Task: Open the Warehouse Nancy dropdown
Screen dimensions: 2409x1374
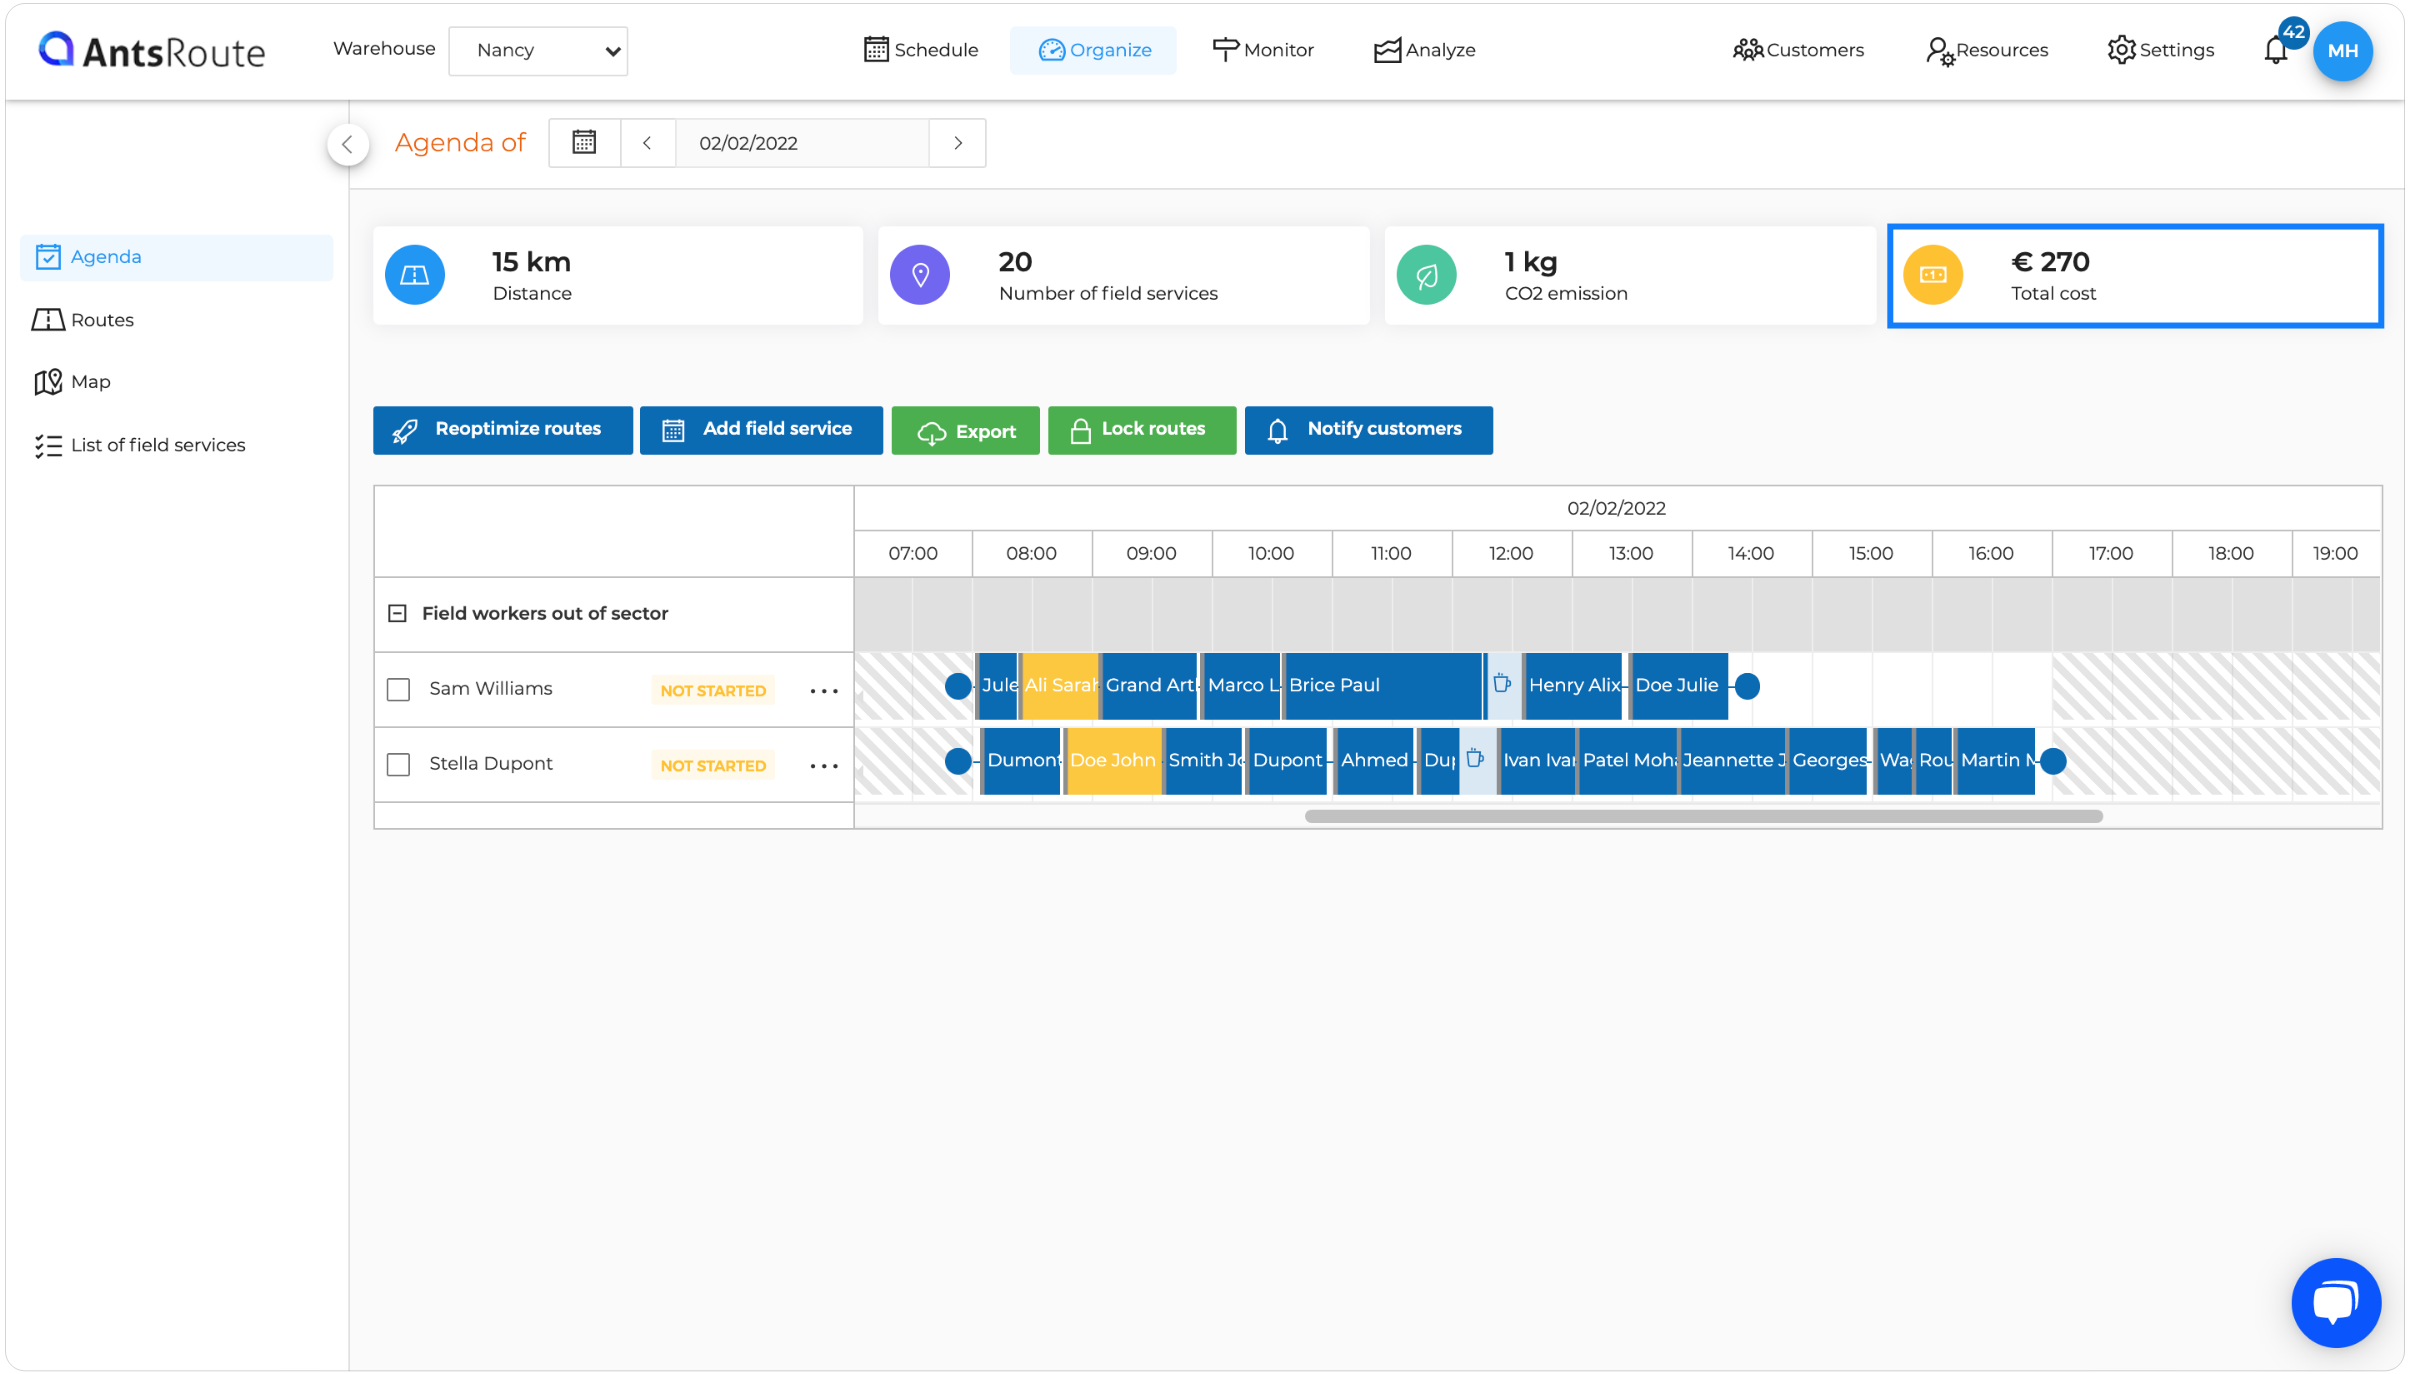Action: tap(538, 50)
